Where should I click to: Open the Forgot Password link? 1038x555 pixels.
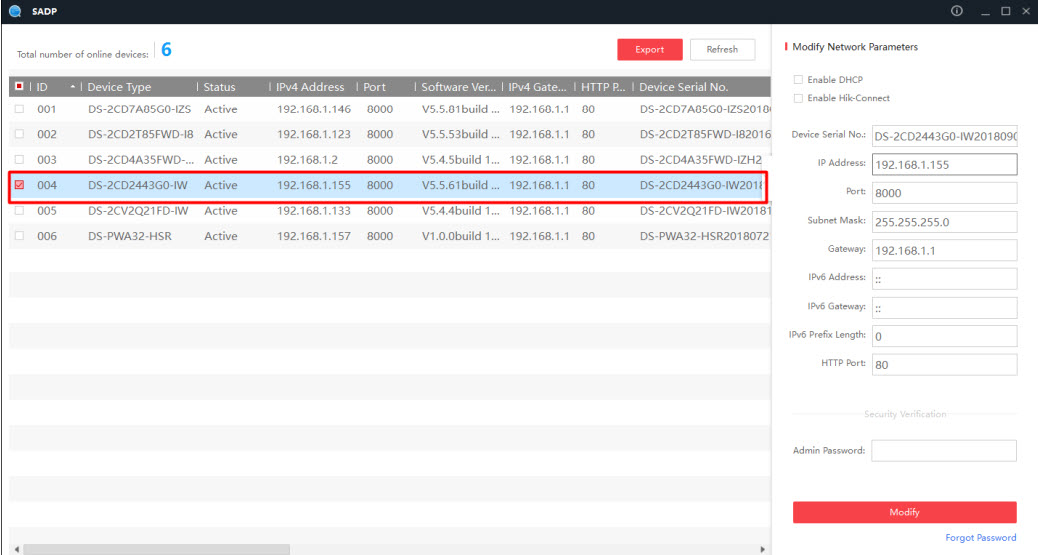980,538
